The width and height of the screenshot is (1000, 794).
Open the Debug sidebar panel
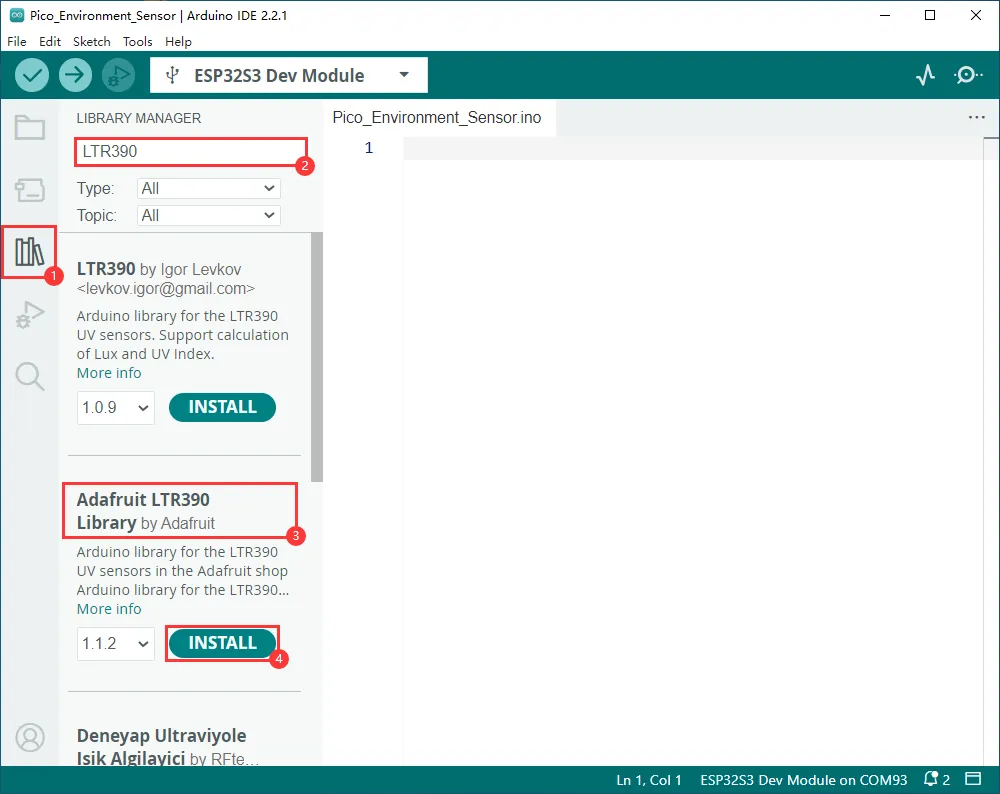point(30,314)
